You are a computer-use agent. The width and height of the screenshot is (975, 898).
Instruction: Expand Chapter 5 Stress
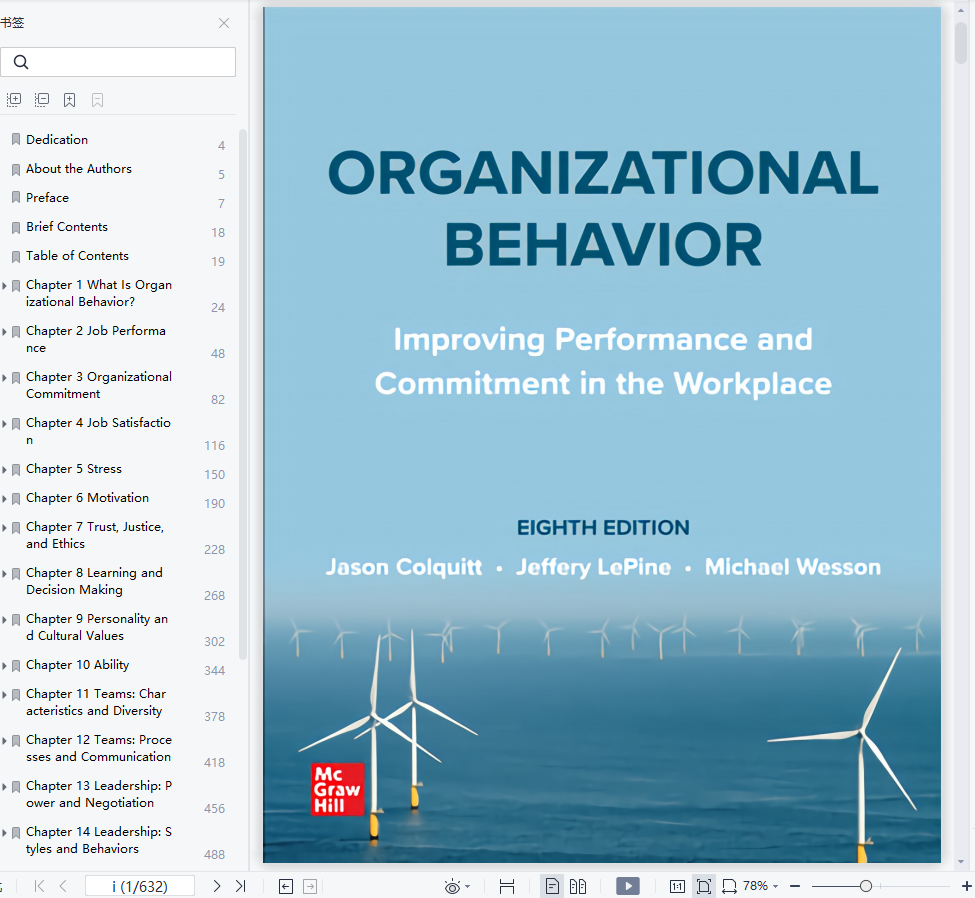(x=4, y=470)
